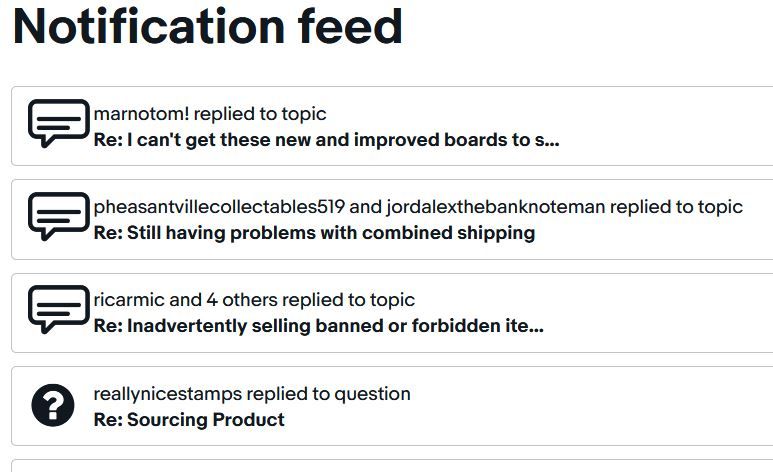Open 'Re: Inadvertently selling banned or forbidden ite...' topic

[x=318, y=326]
